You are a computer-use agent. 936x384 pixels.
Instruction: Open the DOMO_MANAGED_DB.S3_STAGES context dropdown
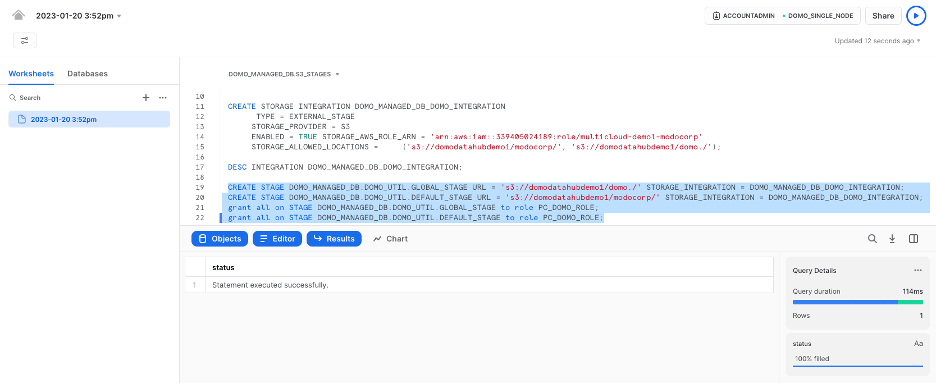click(284, 74)
